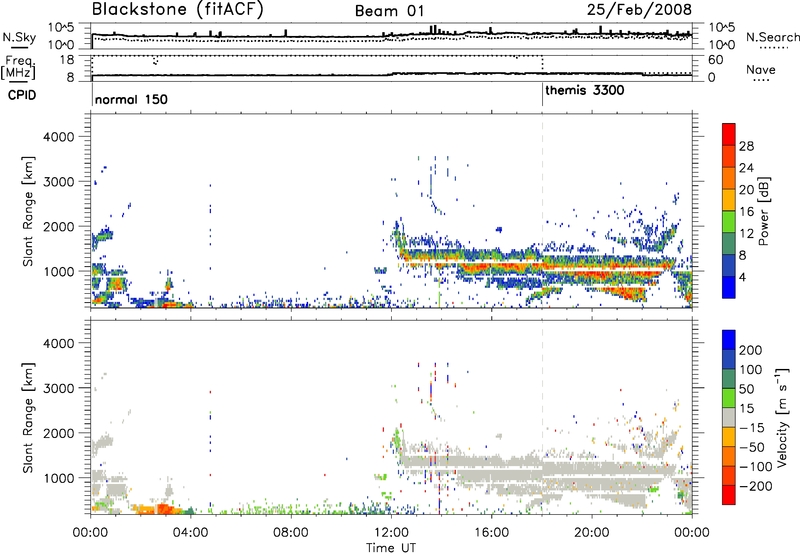Click the '4' power colorbar tick
Viewport: 800px width, 554px height.
click(742, 277)
